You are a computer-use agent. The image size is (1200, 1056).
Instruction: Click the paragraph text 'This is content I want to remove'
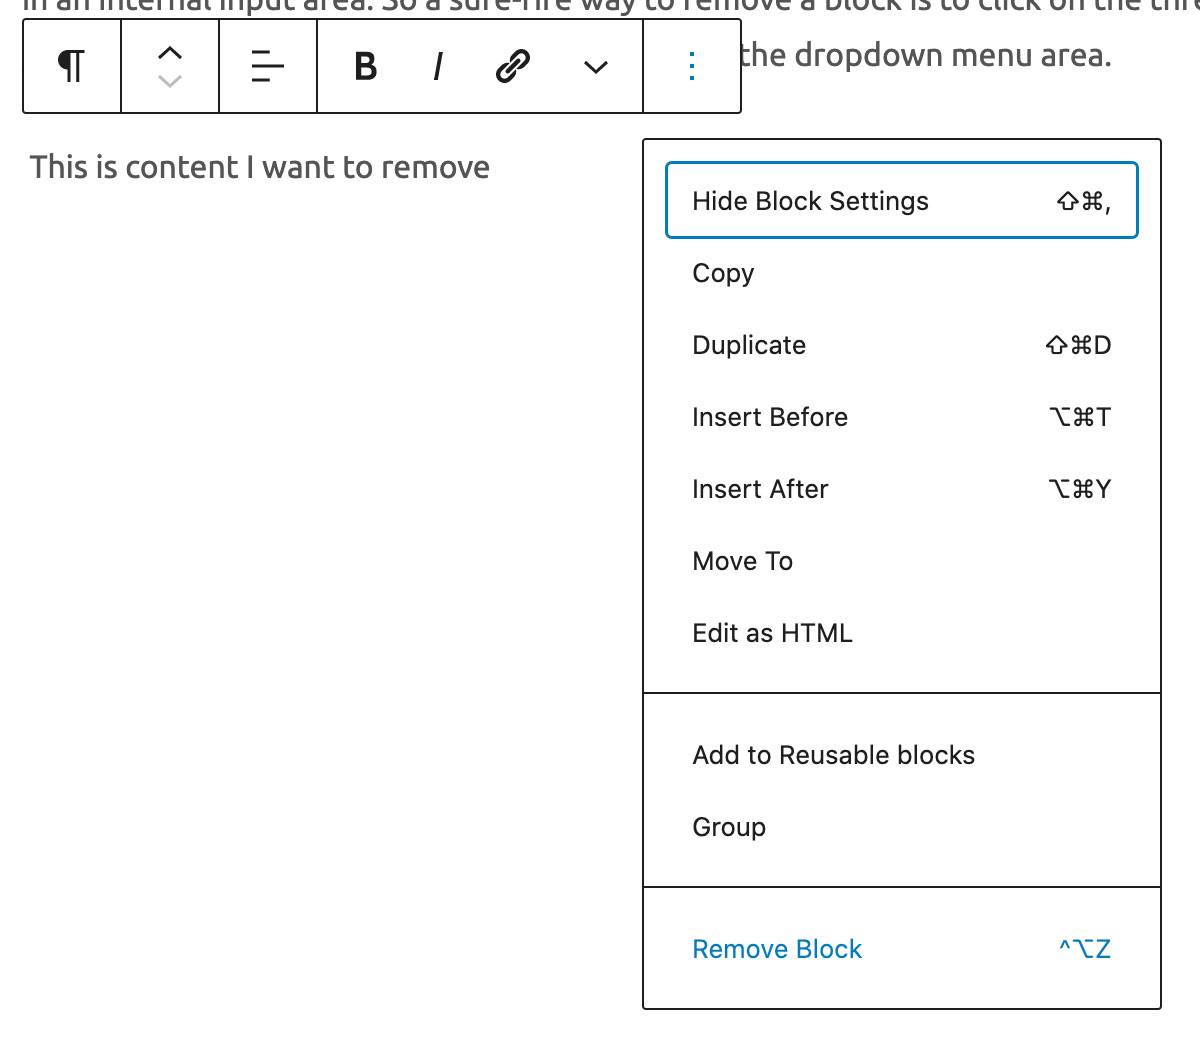pyautogui.click(x=260, y=167)
